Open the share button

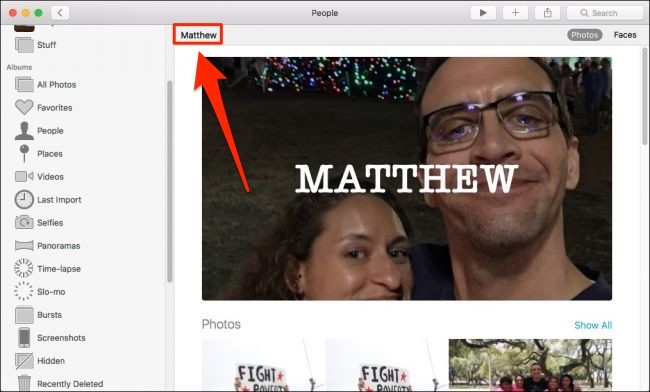point(548,12)
